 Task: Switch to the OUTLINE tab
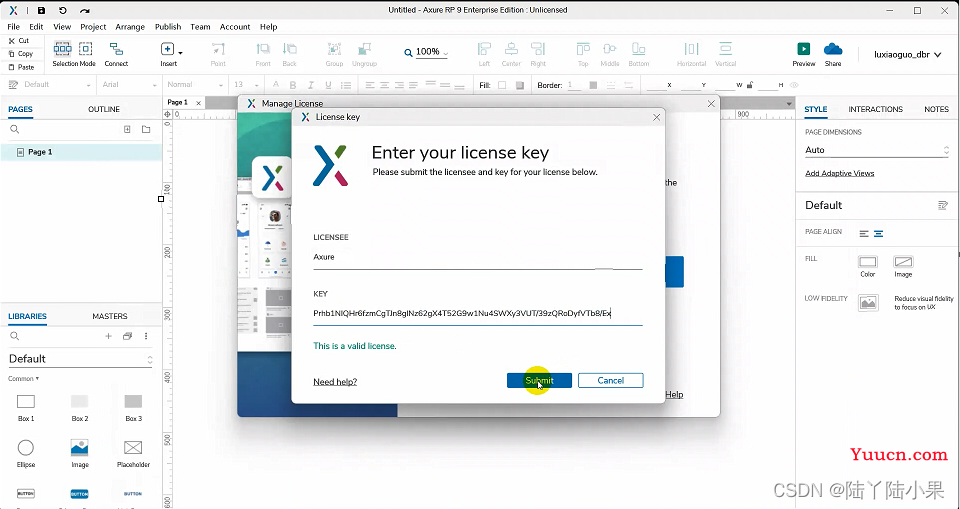(x=103, y=109)
